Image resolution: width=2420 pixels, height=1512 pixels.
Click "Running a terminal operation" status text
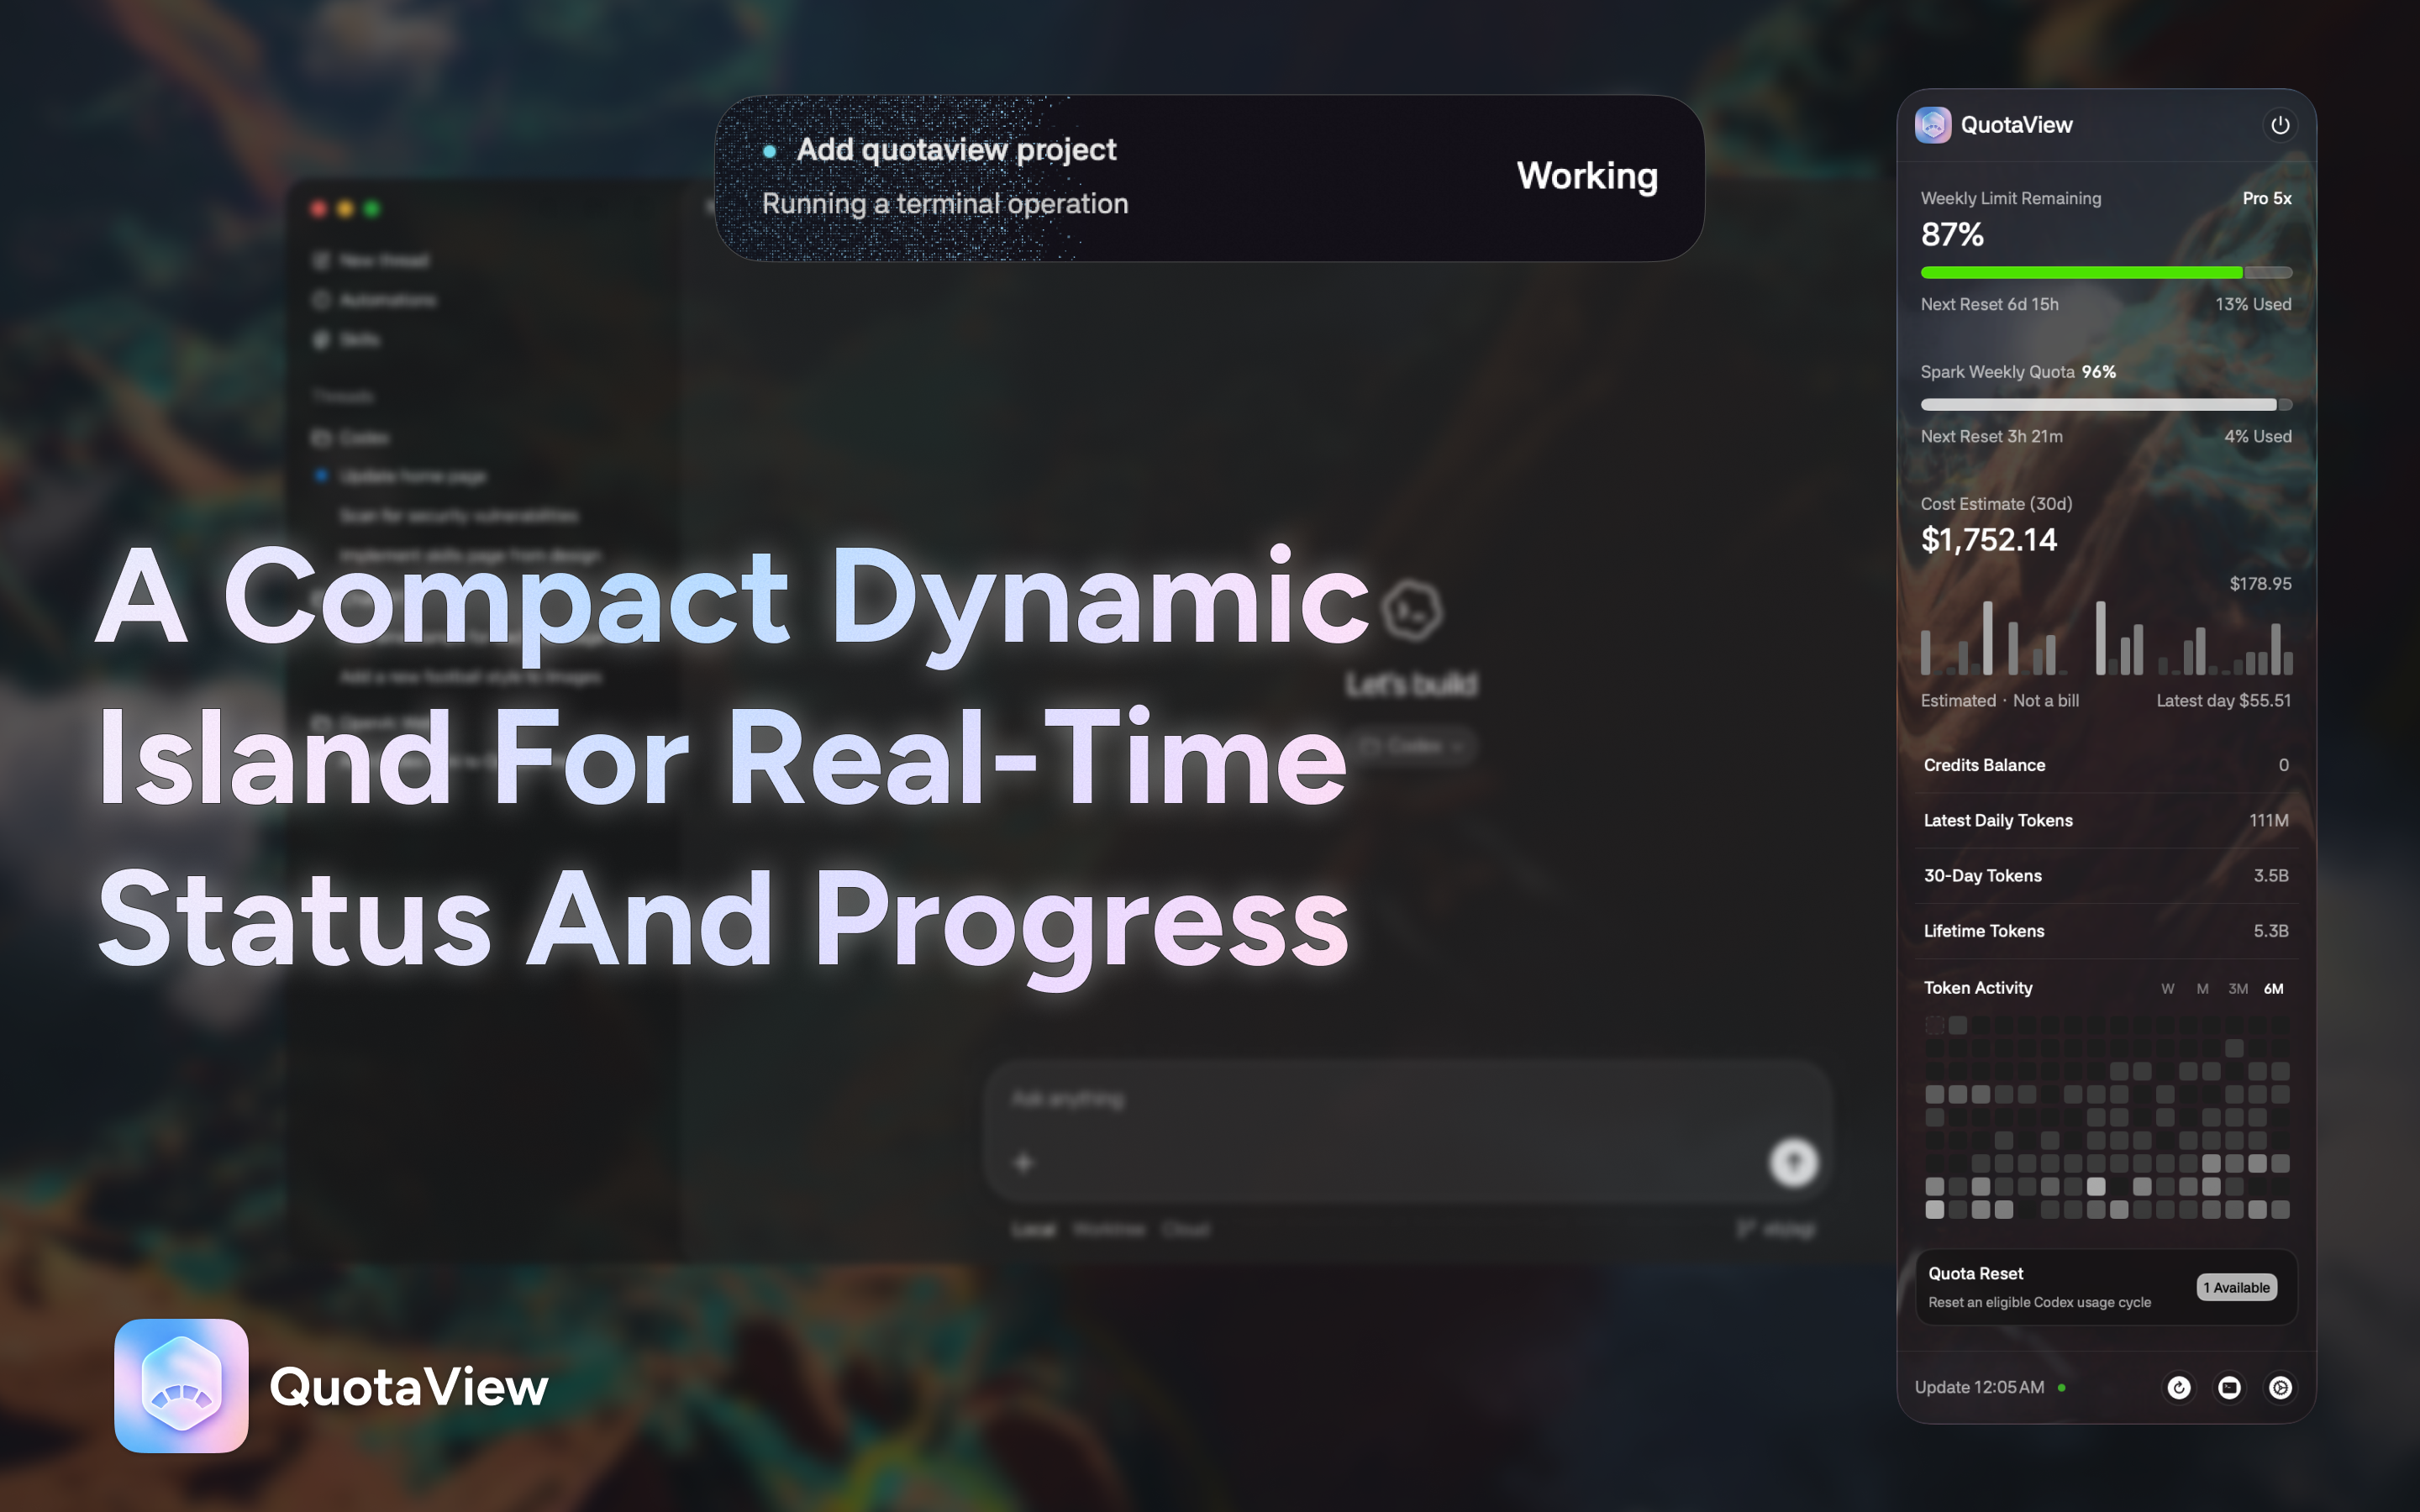[945, 204]
